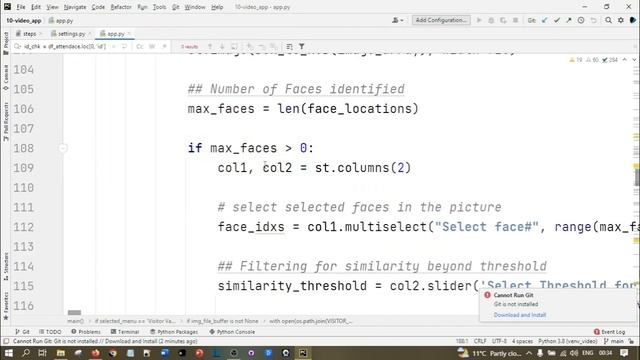Open search history magnifier in find bar
The height and width of the screenshot is (360, 640).
(x=17, y=47)
